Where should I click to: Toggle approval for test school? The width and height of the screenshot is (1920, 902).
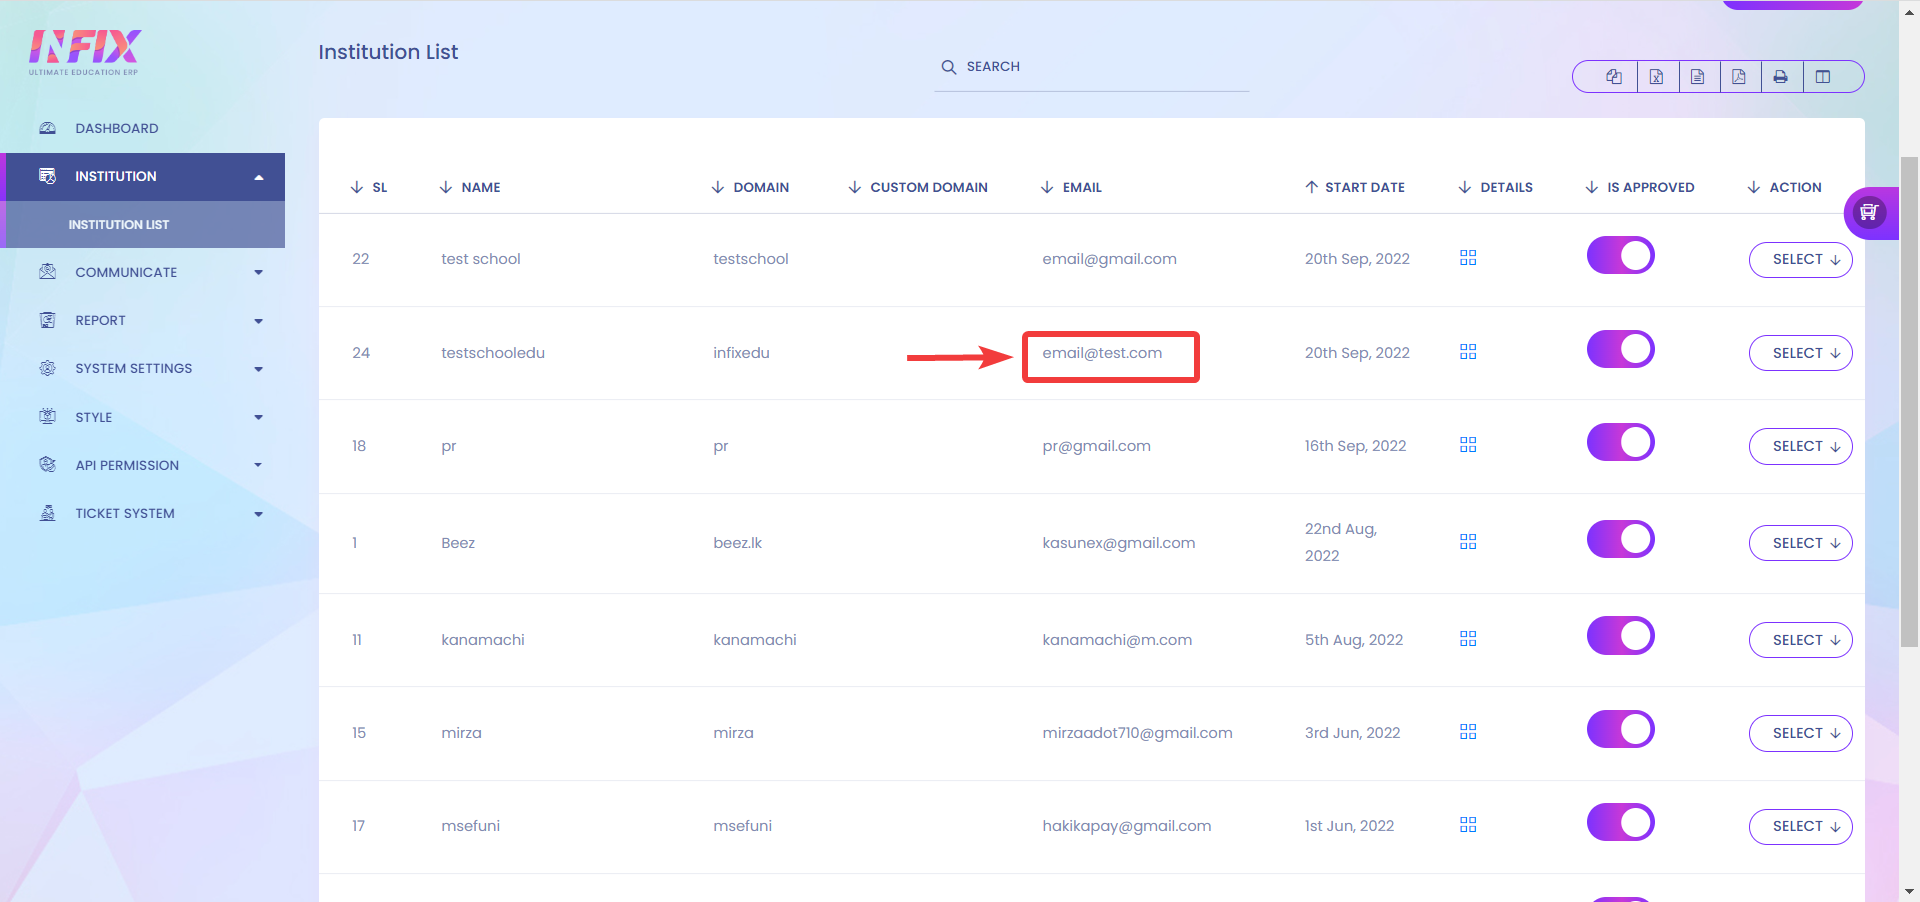tap(1621, 256)
